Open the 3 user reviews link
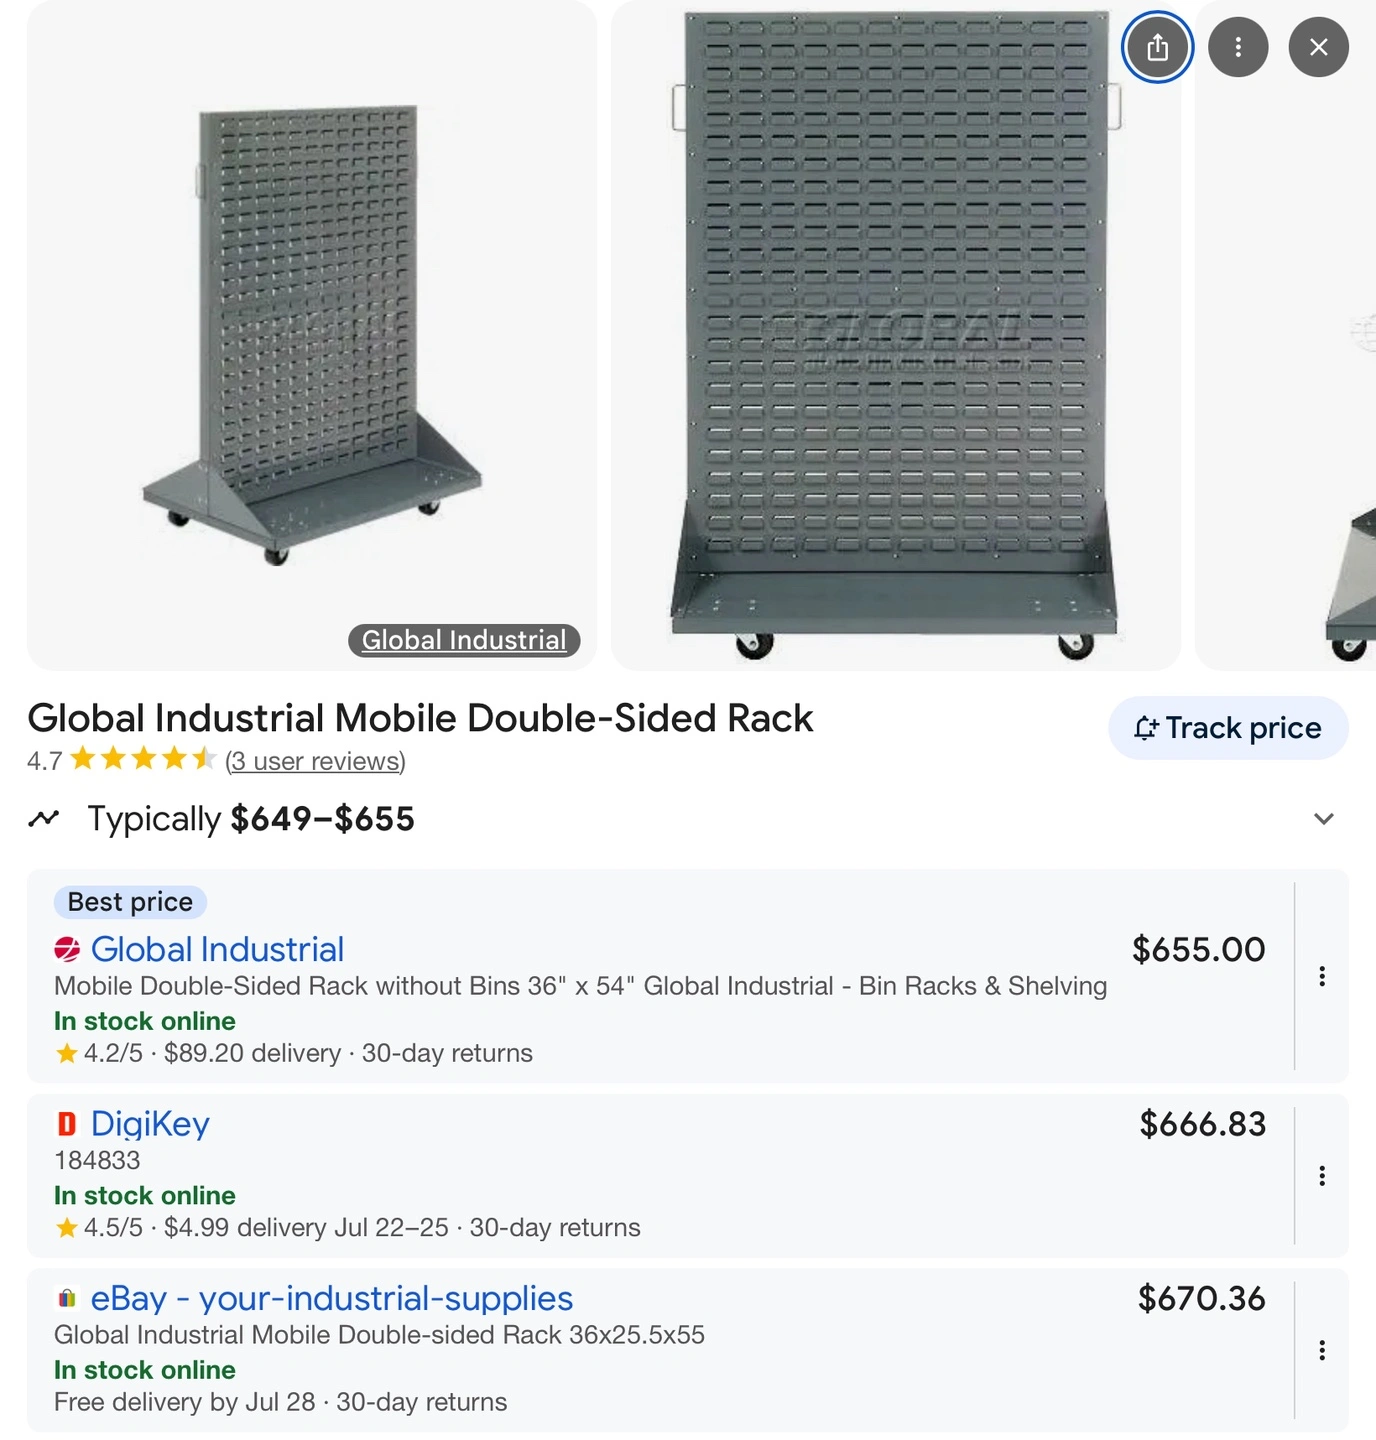1376x1440 pixels. pyautogui.click(x=315, y=761)
